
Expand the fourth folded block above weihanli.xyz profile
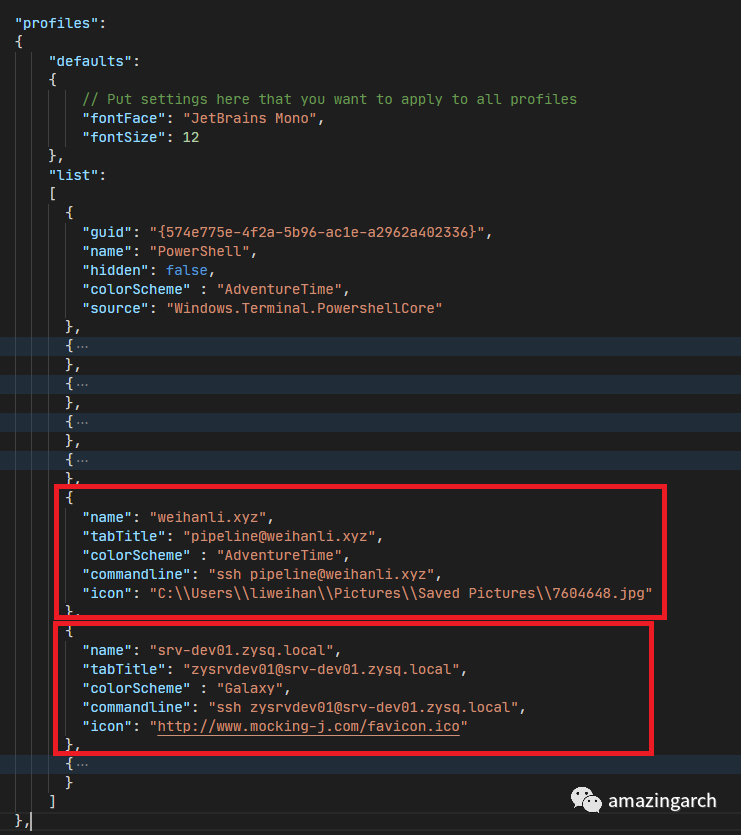(82, 460)
